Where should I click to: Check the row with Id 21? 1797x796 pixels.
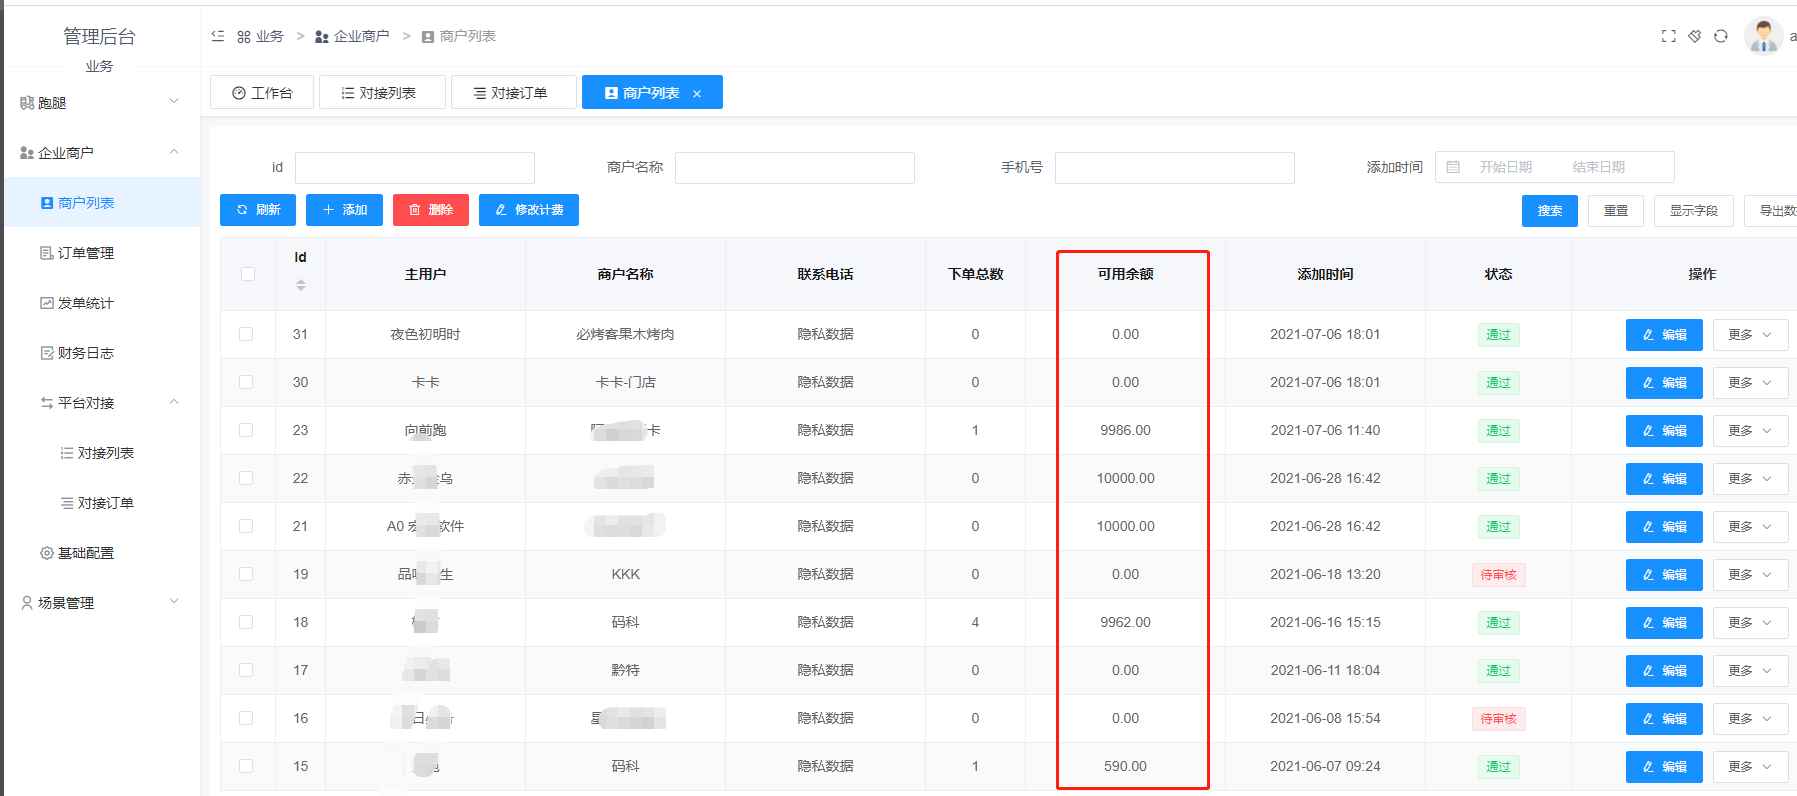(246, 526)
